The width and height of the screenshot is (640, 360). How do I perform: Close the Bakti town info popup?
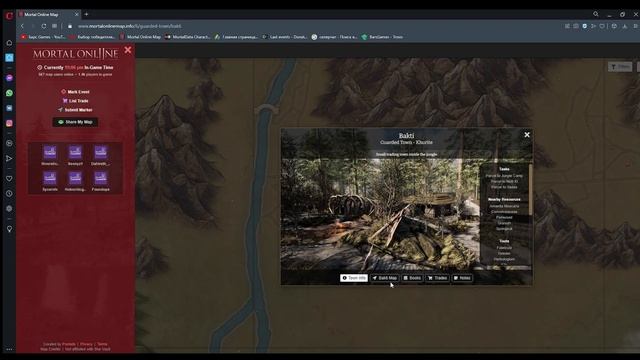(x=527, y=135)
